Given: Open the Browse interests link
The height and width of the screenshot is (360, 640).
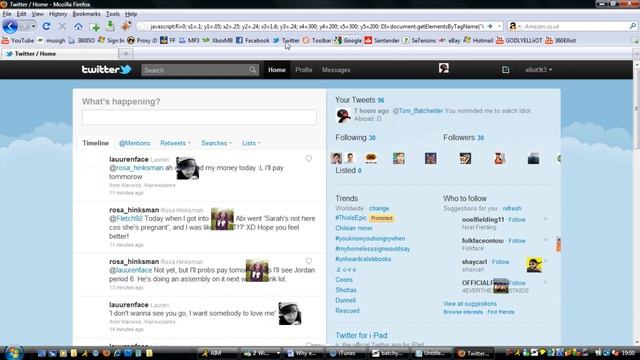Looking at the screenshot, I should click(463, 312).
